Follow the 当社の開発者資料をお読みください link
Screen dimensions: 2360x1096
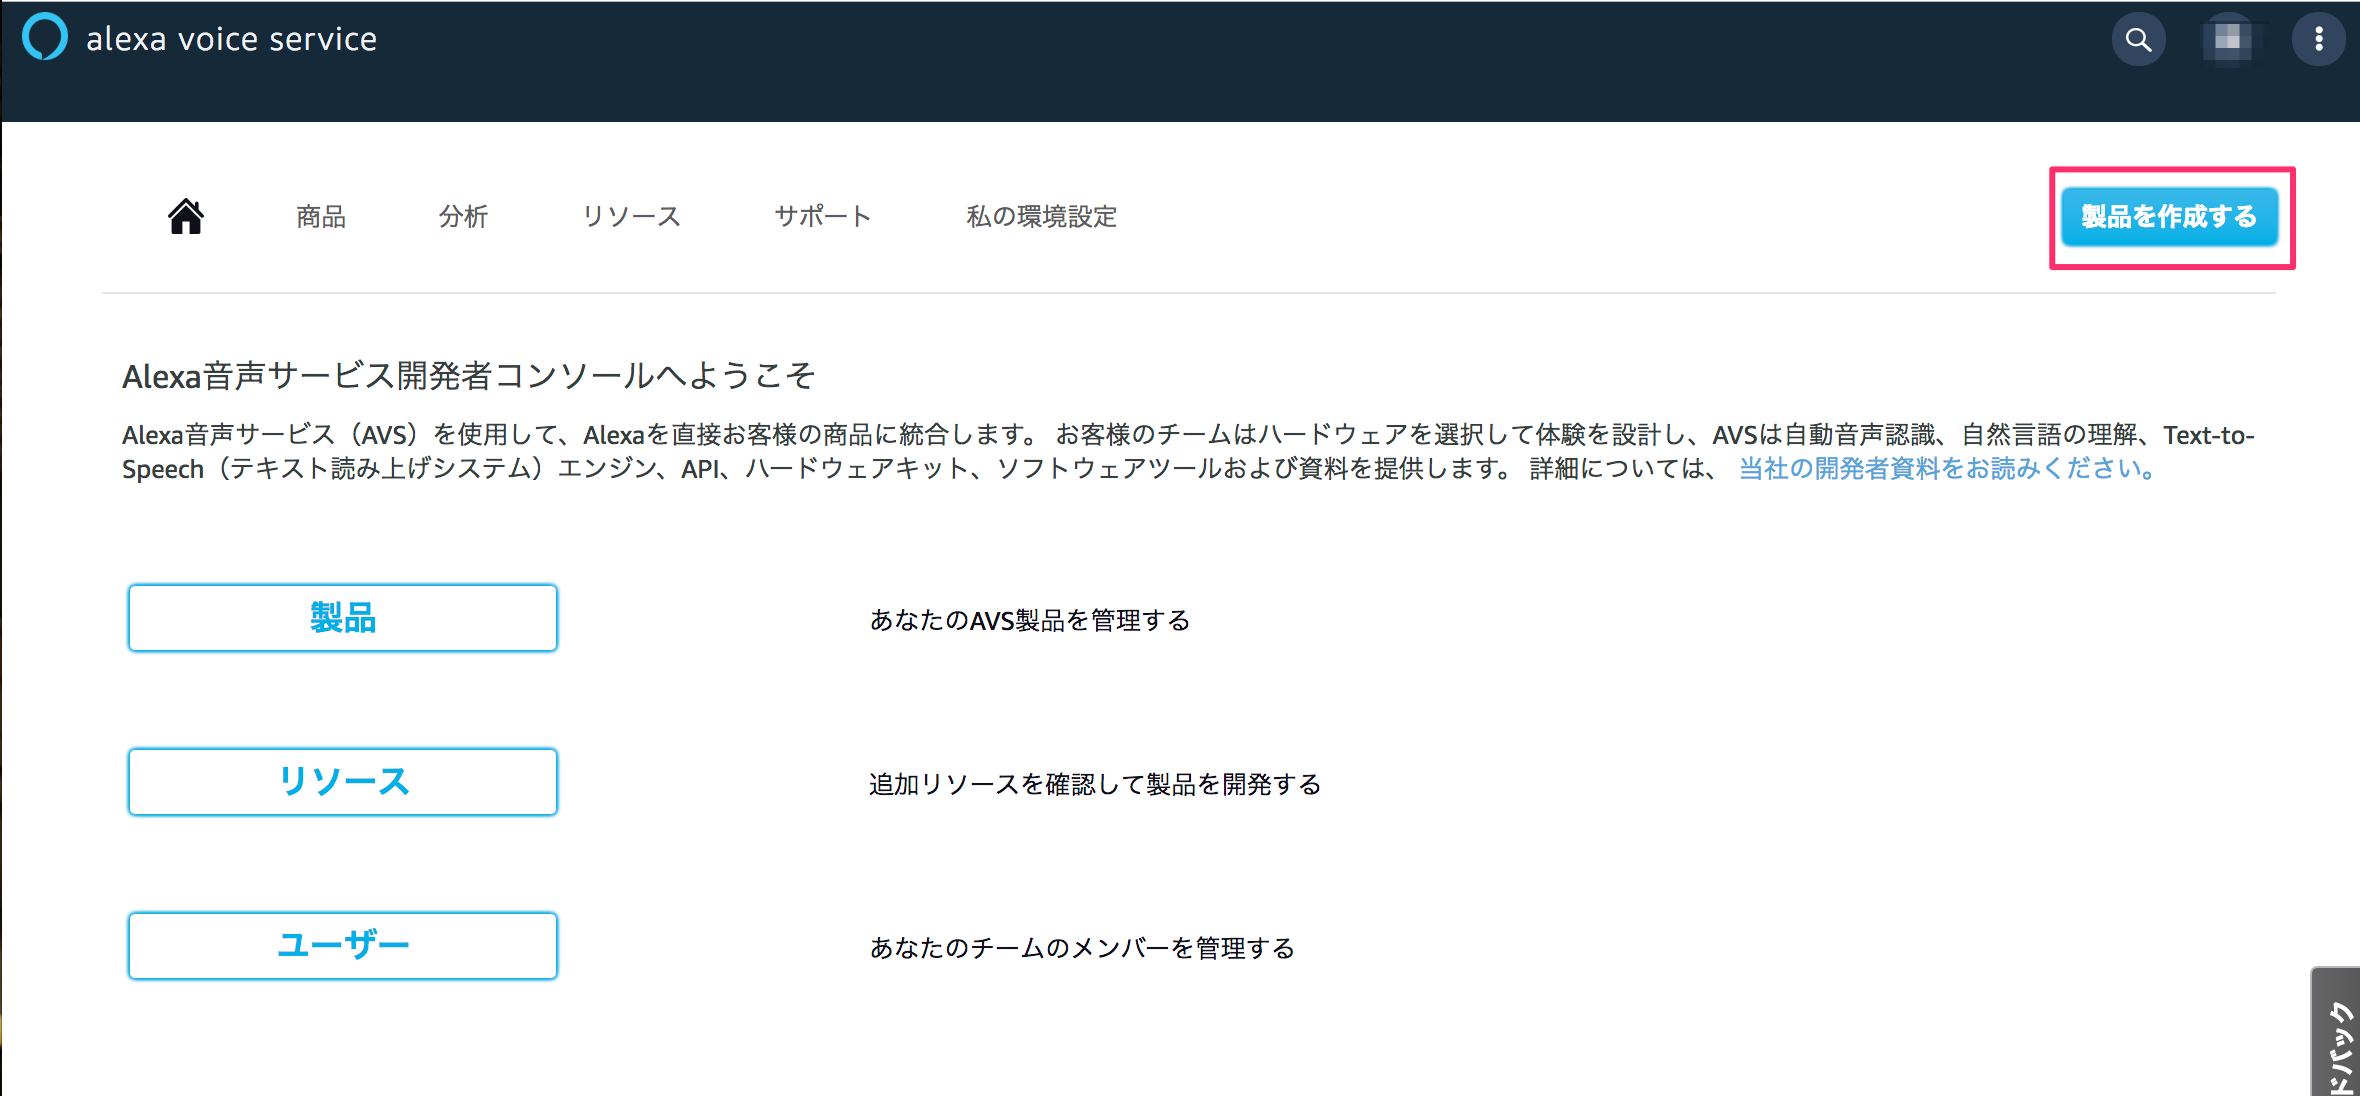[1948, 468]
